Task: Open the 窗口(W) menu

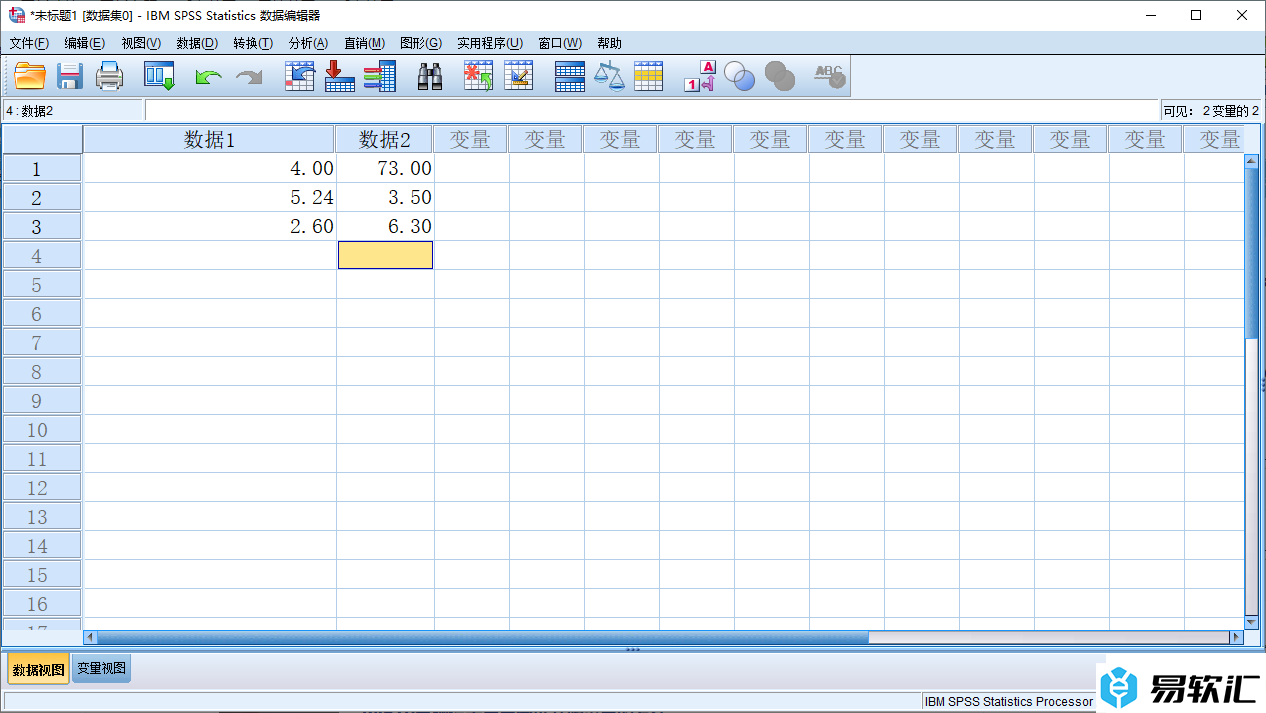Action: 560,43
